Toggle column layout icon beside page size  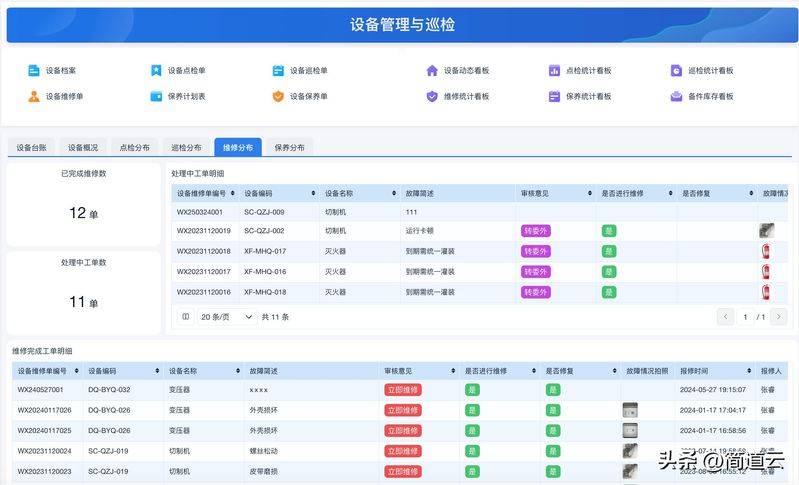[185, 317]
